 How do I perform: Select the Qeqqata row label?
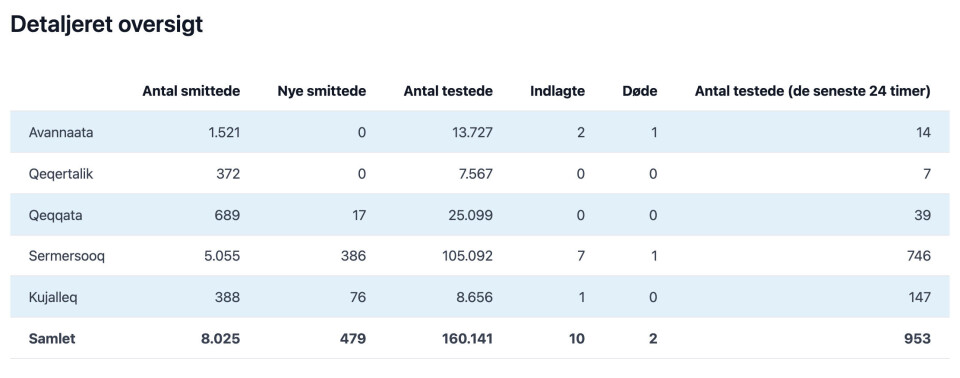pos(55,216)
